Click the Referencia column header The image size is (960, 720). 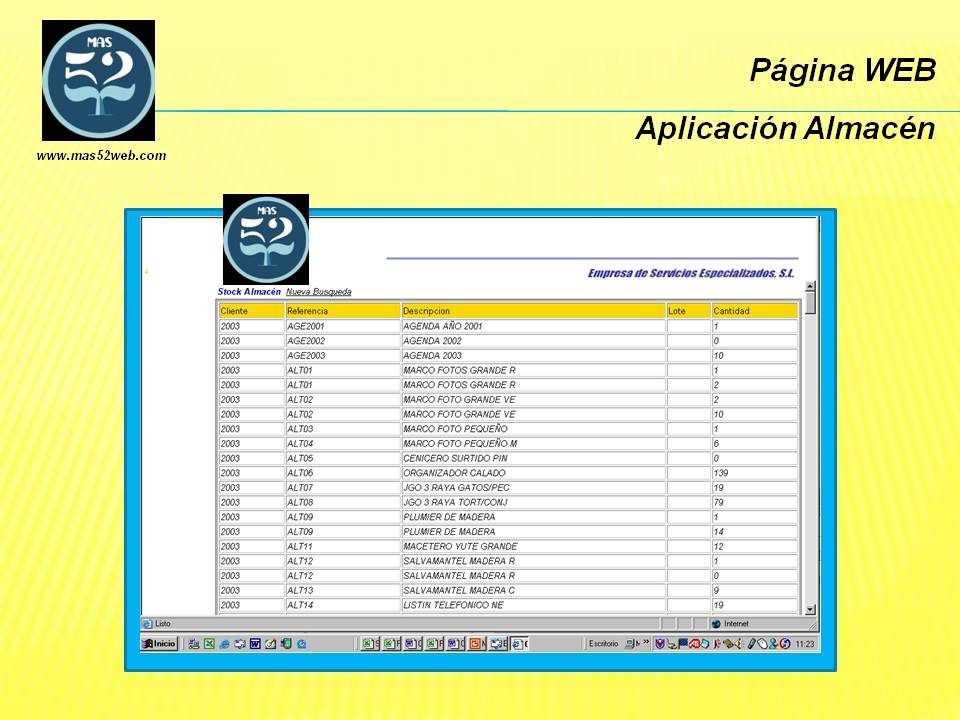[342, 311]
